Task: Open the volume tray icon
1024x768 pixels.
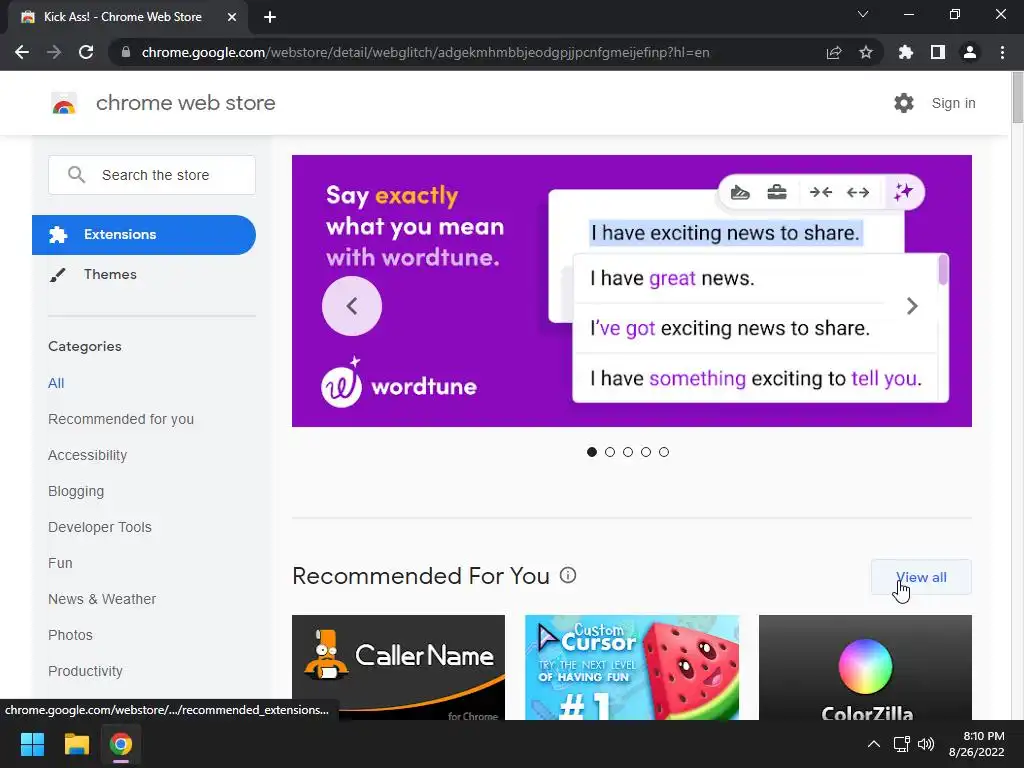Action: pyautogui.click(x=926, y=744)
